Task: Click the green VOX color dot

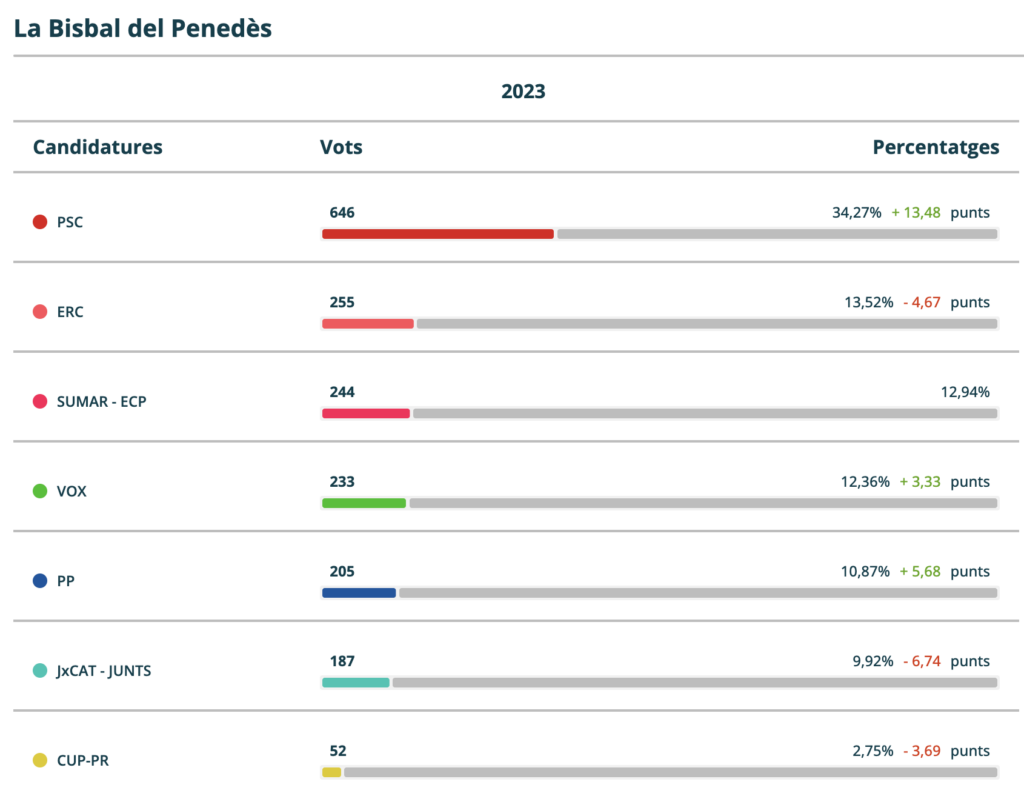Action: tap(40, 491)
